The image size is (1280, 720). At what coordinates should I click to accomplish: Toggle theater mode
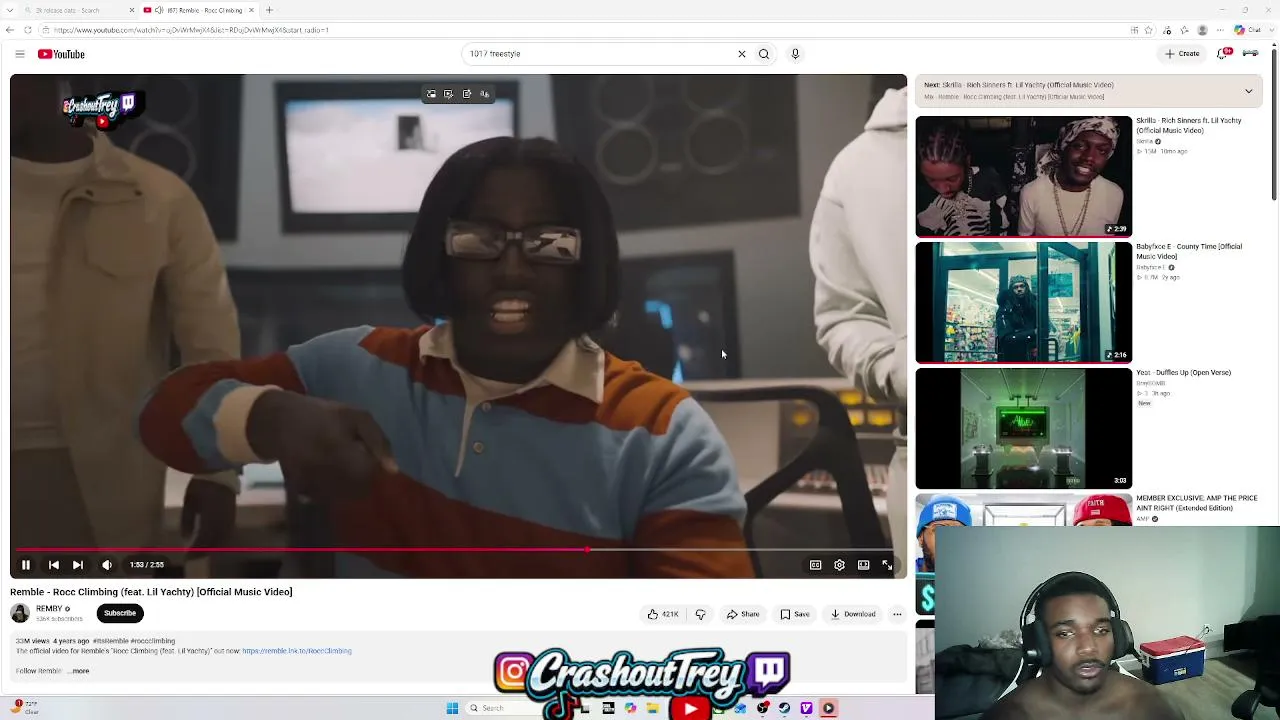point(864,565)
